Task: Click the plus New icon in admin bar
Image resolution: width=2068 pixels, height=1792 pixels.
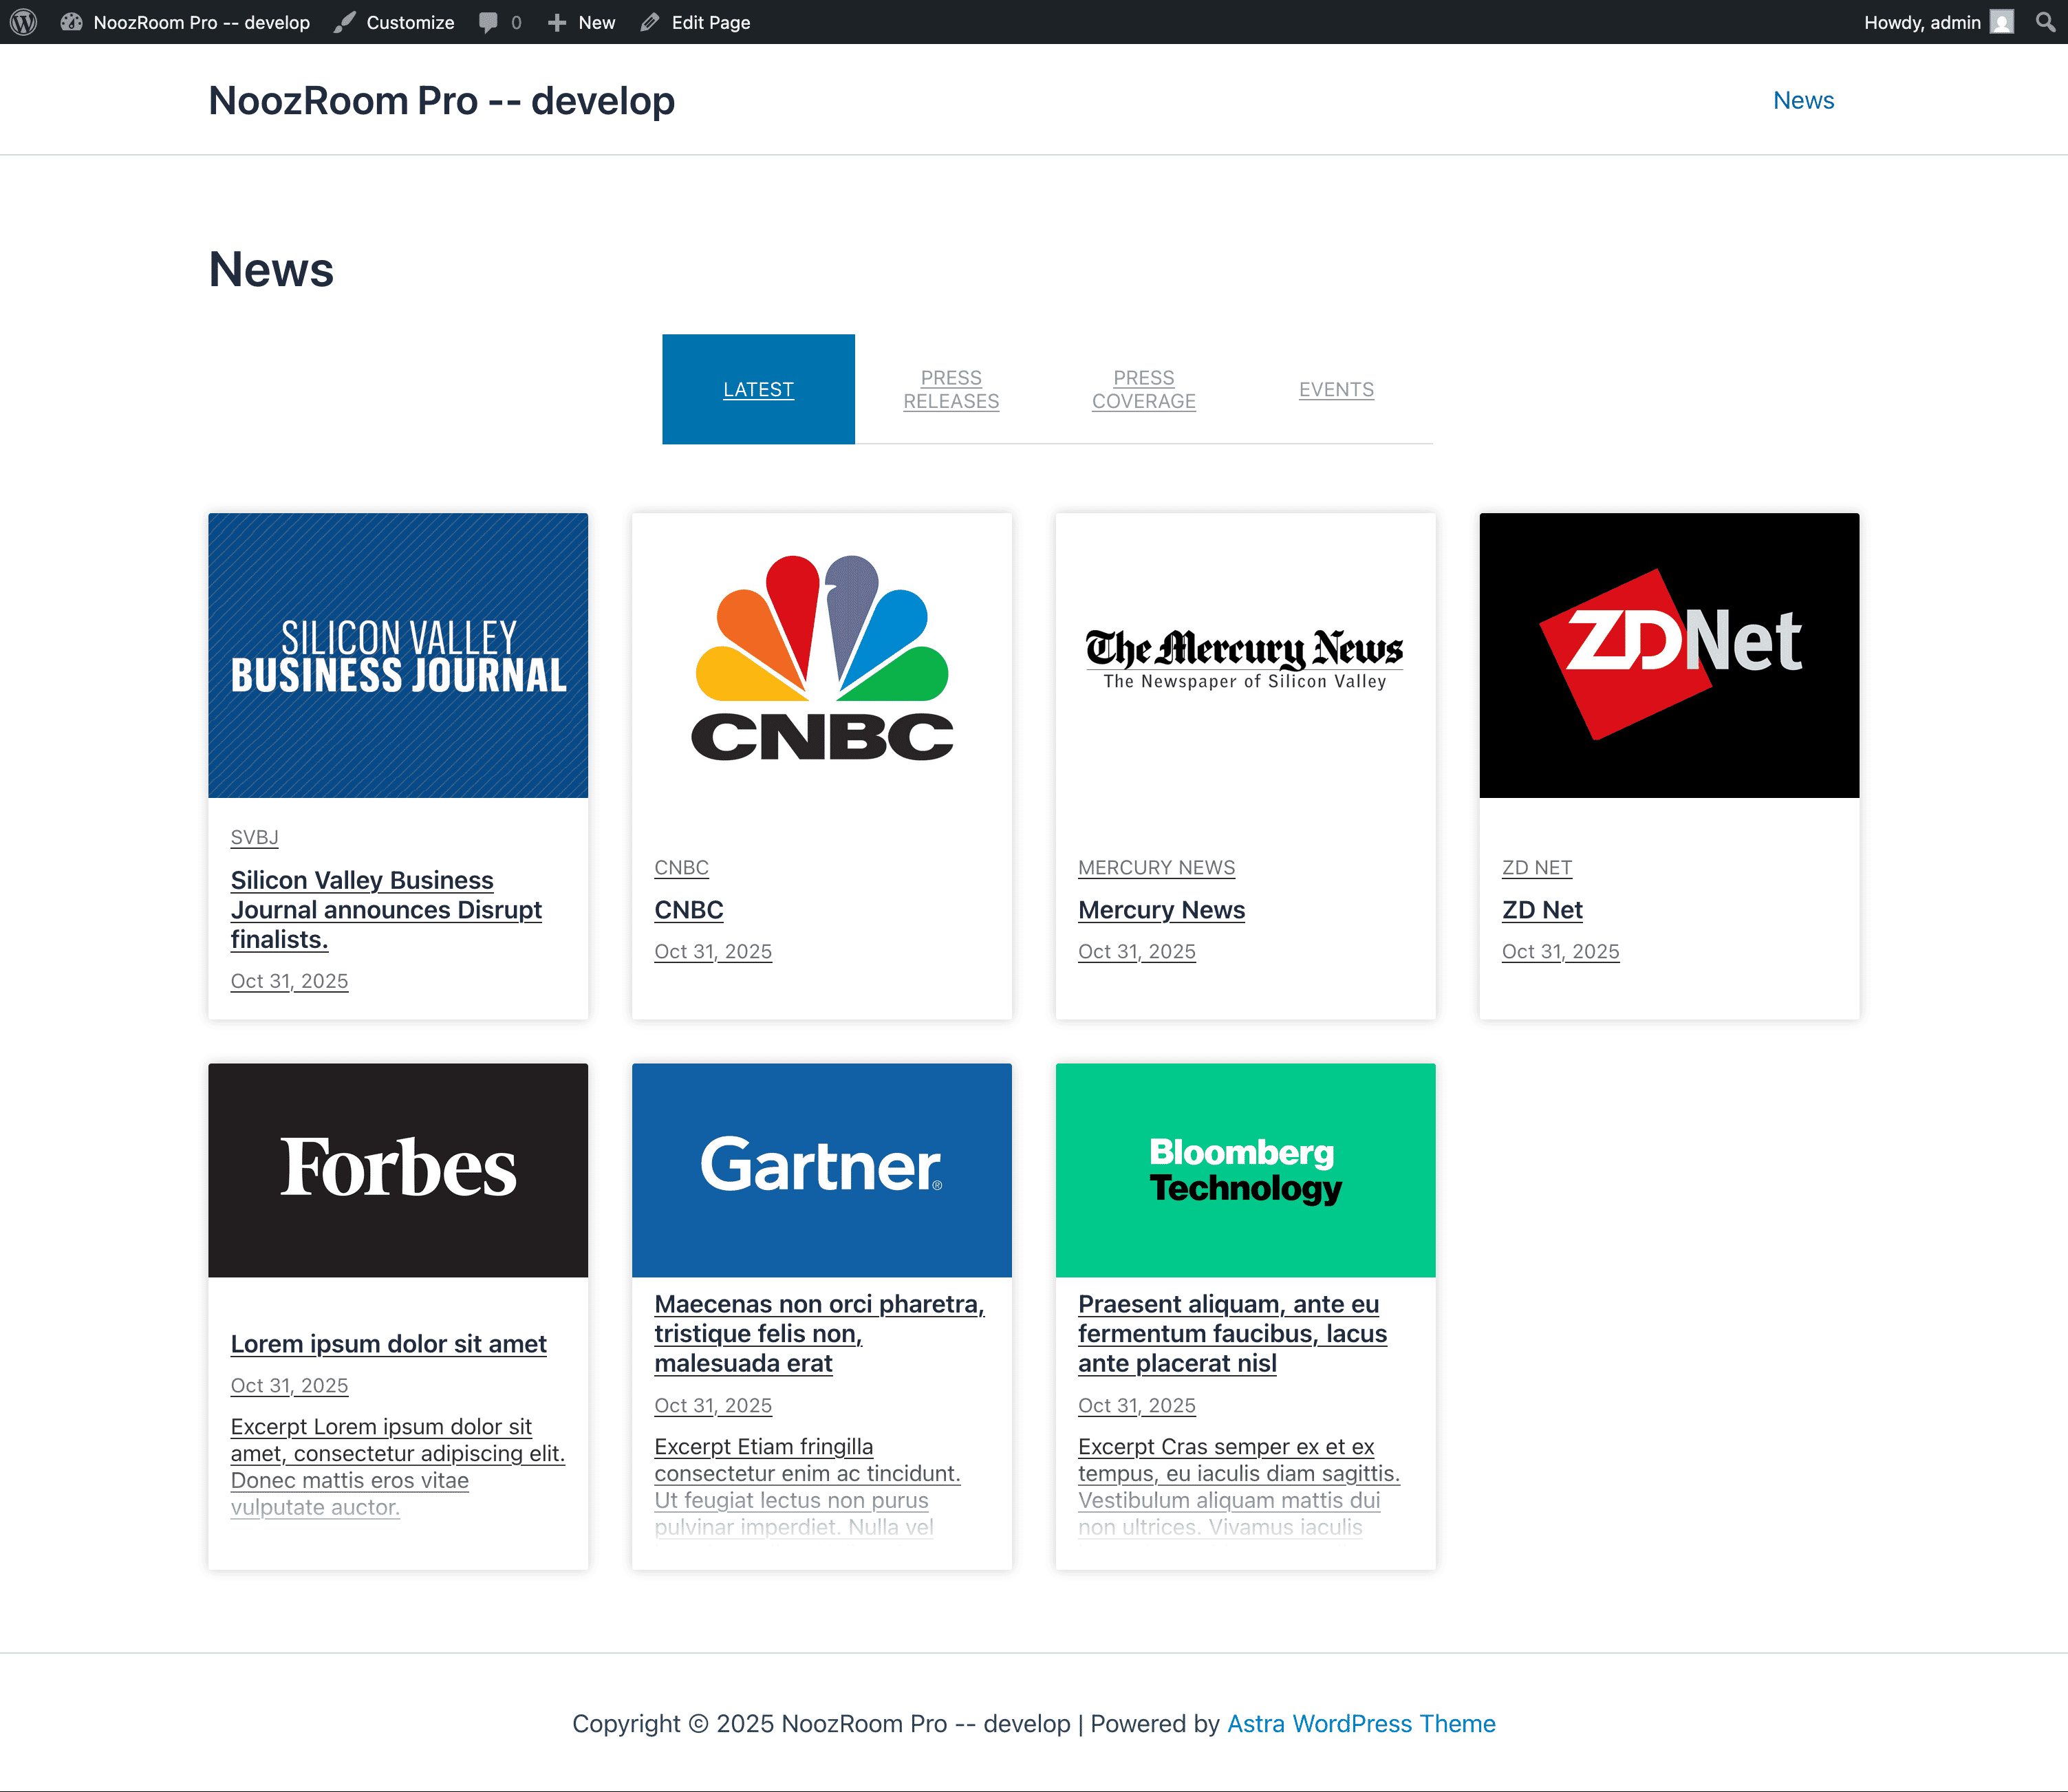Action: [557, 21]
